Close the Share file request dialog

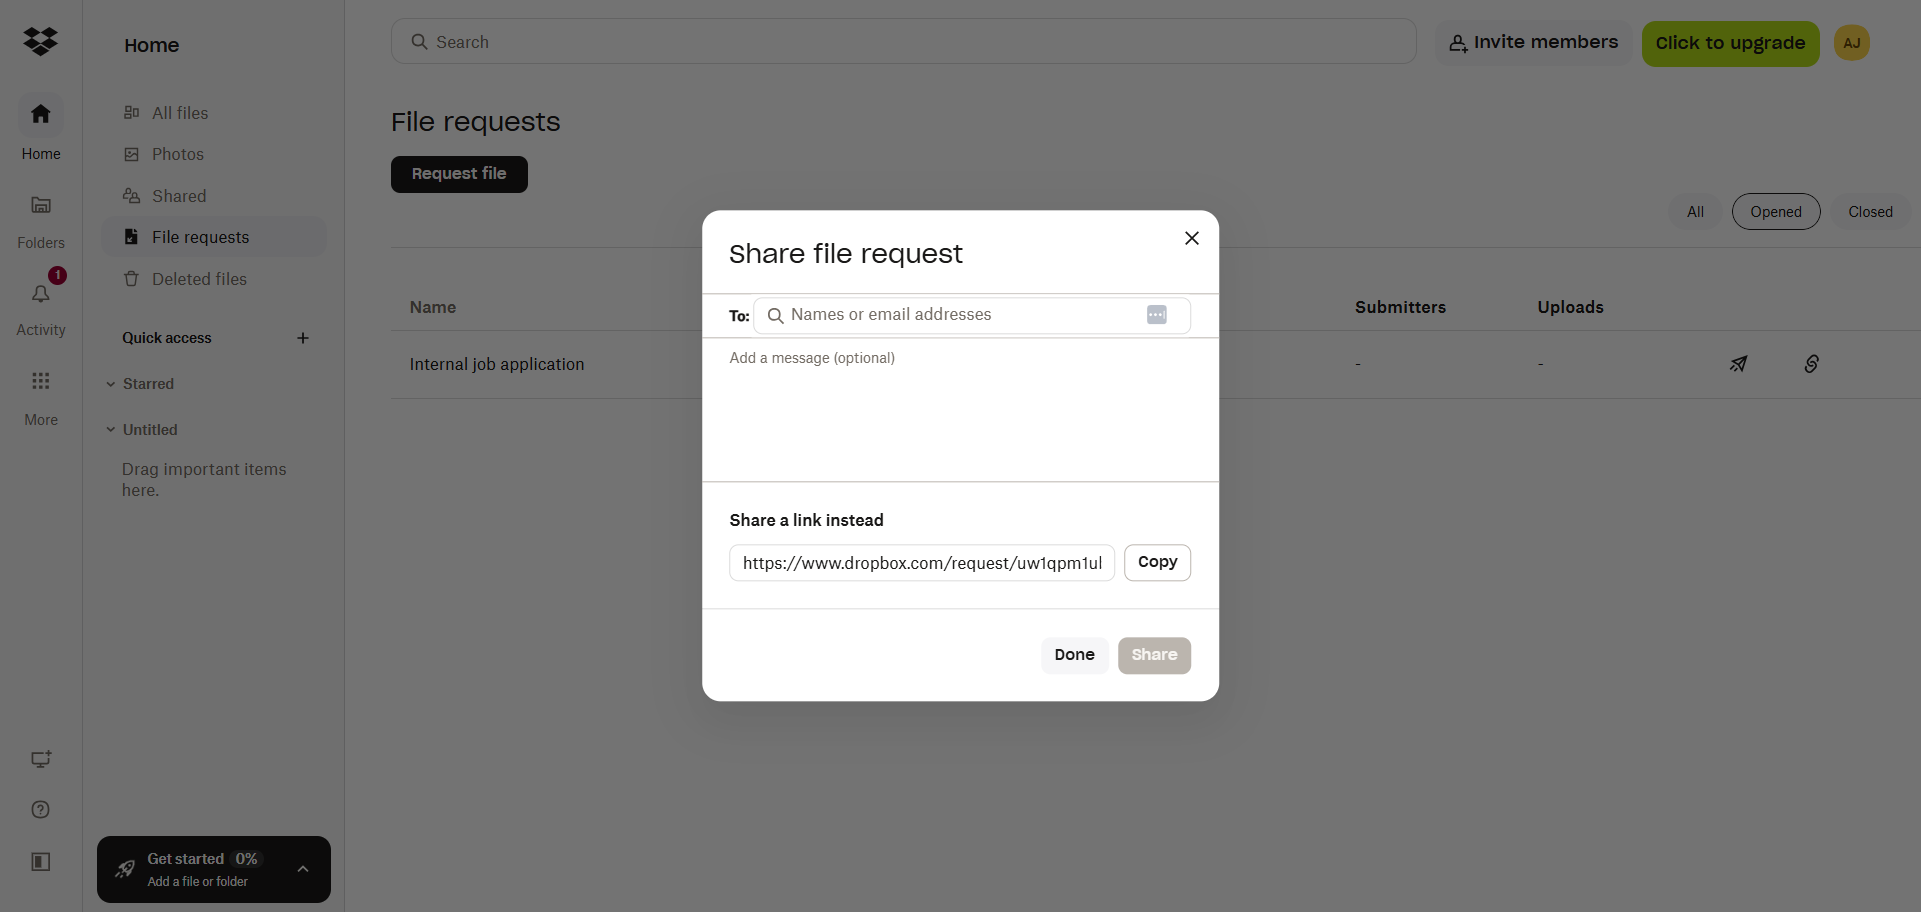click(1192, 238)
